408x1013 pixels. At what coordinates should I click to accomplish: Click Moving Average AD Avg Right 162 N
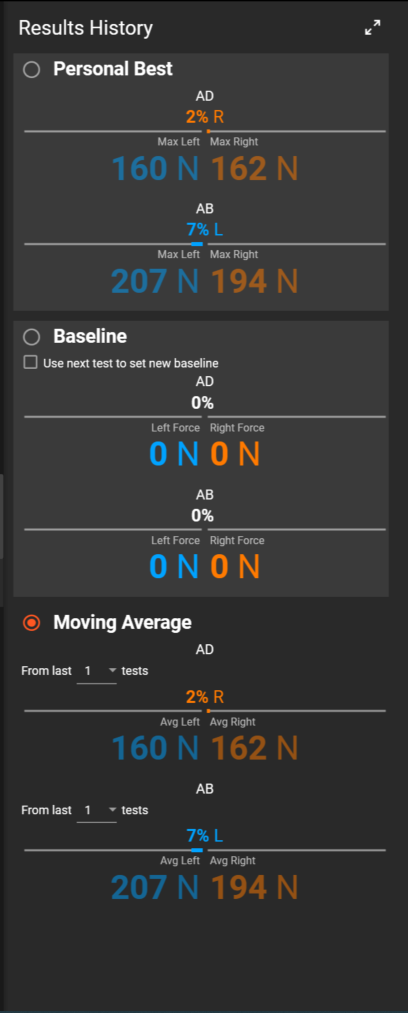point(254,748)
